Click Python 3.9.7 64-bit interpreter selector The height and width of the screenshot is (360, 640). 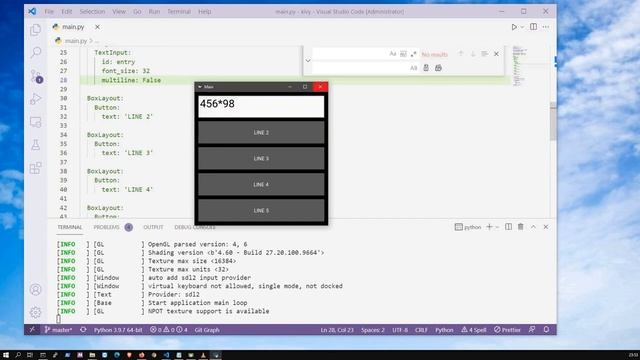(118, 330)
